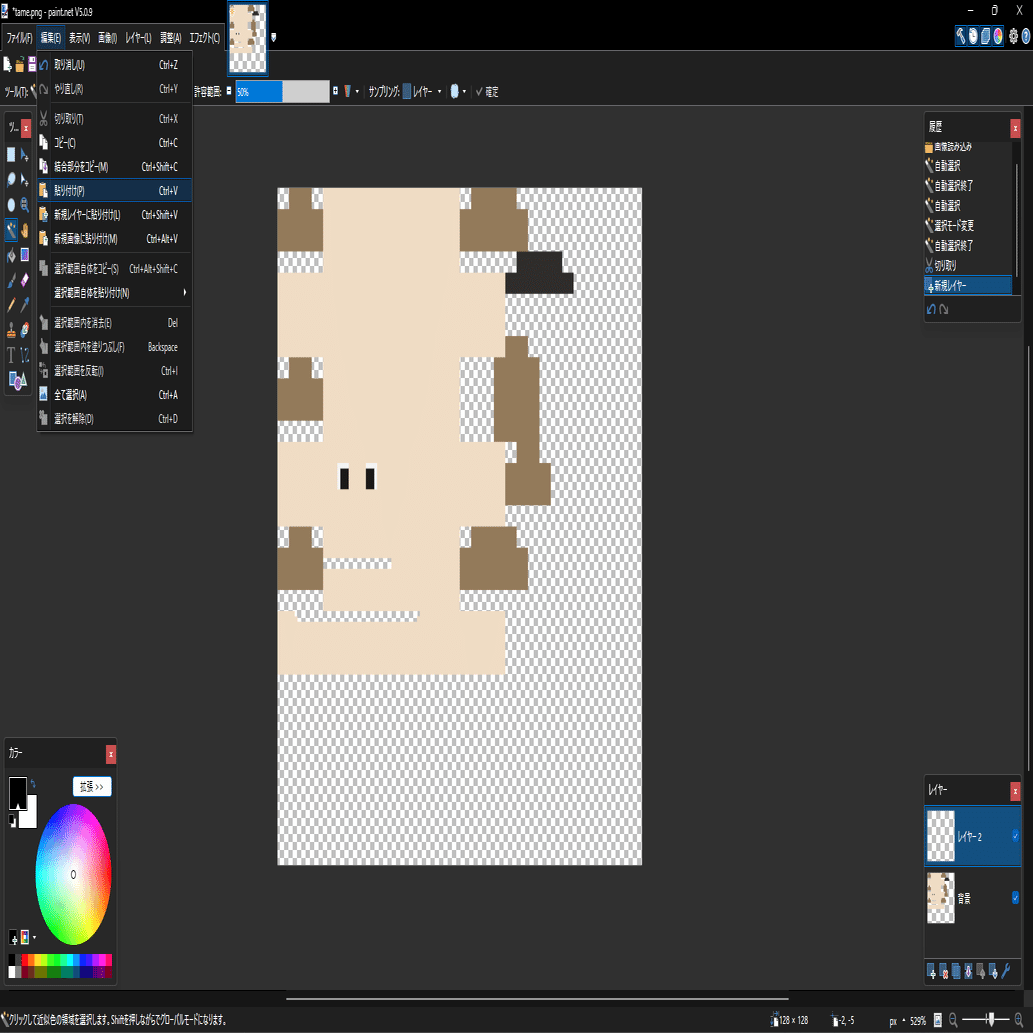Screen dimensions: 1033x1033
Task: Close the 履歴 history panel
Action: pos(1015,128)
